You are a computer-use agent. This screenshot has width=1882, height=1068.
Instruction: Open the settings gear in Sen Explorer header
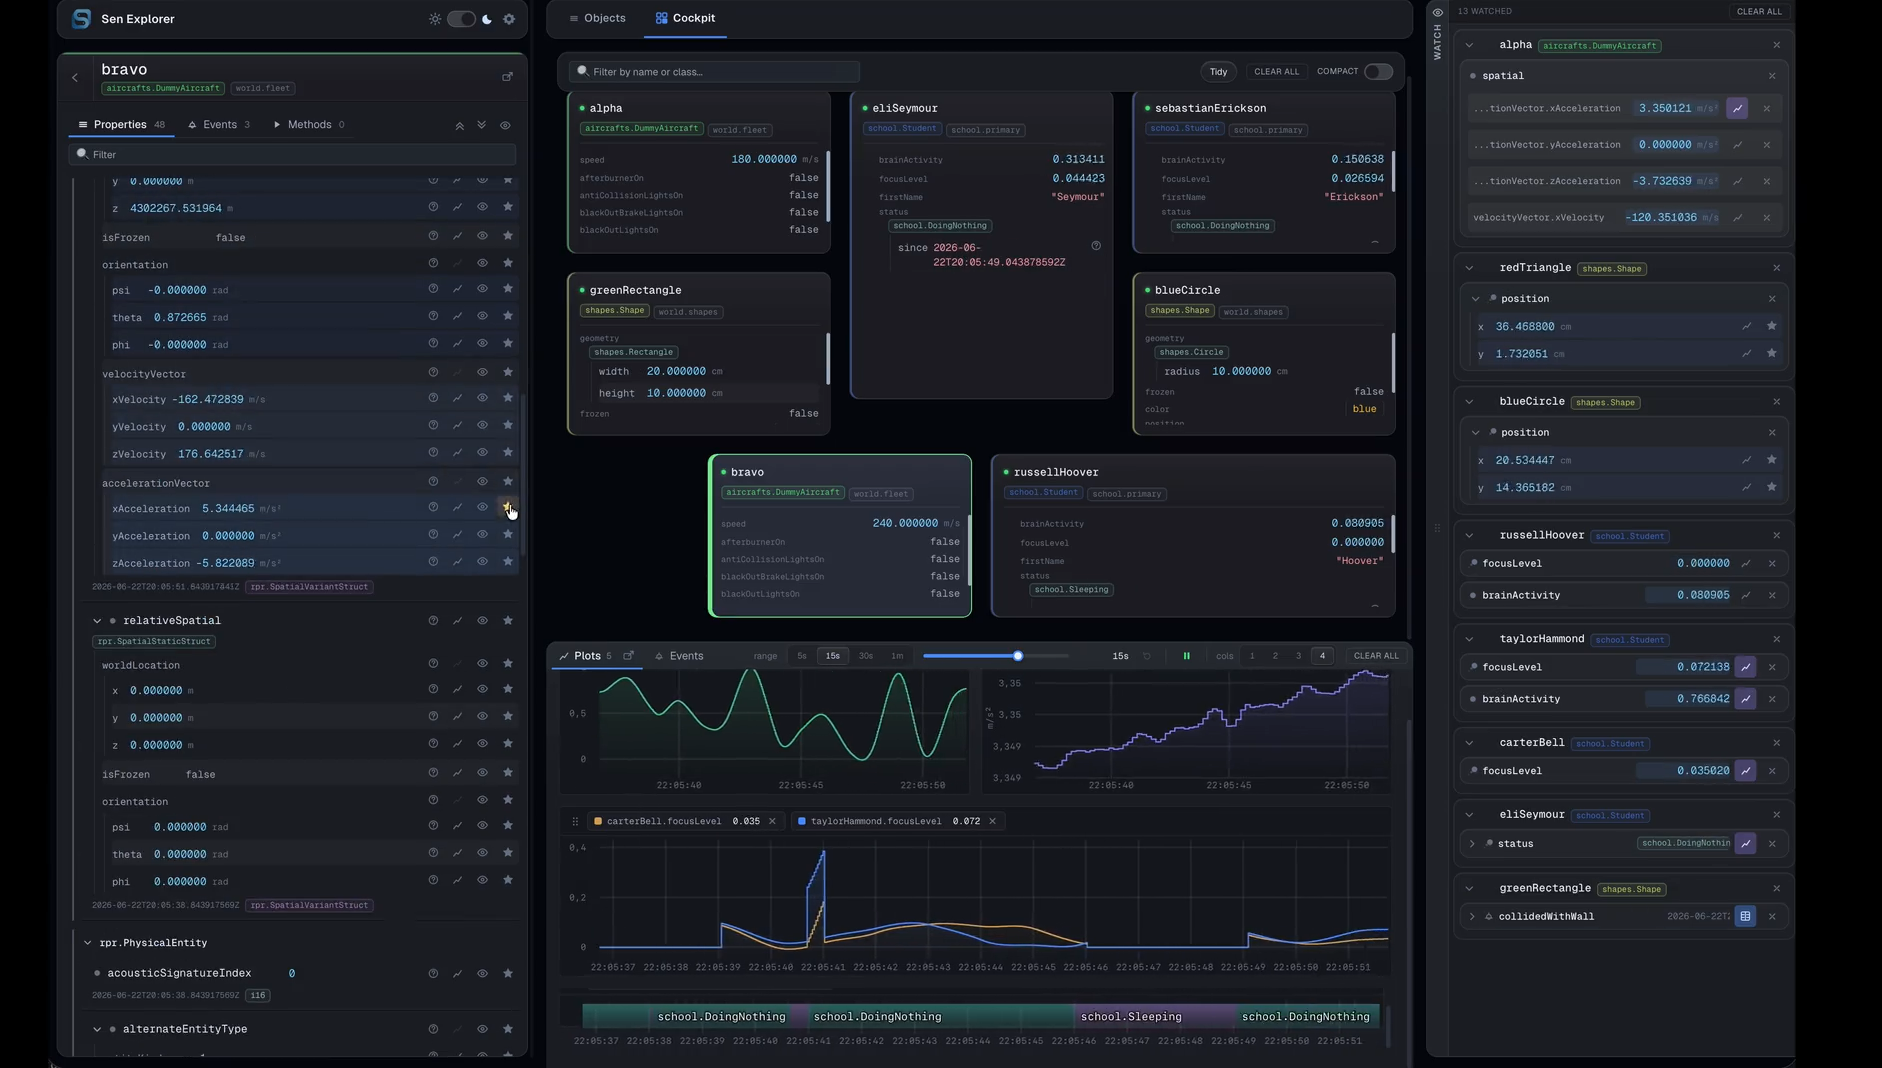(509, 19)
